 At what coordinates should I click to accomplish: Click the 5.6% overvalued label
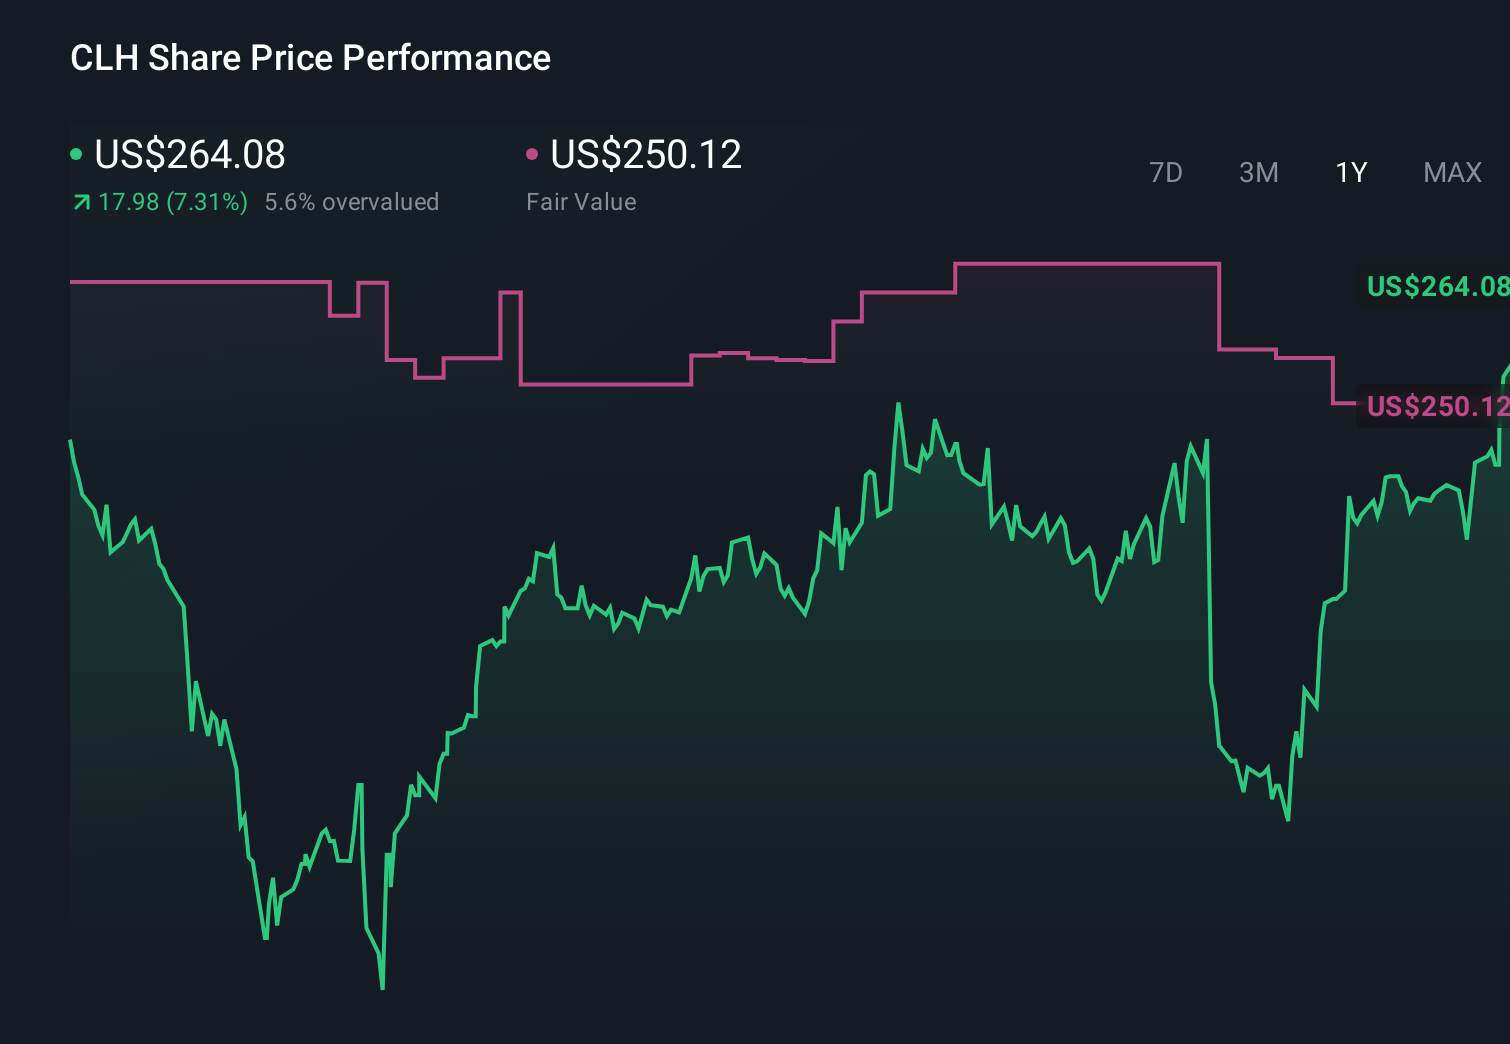[x=352, y=201]
